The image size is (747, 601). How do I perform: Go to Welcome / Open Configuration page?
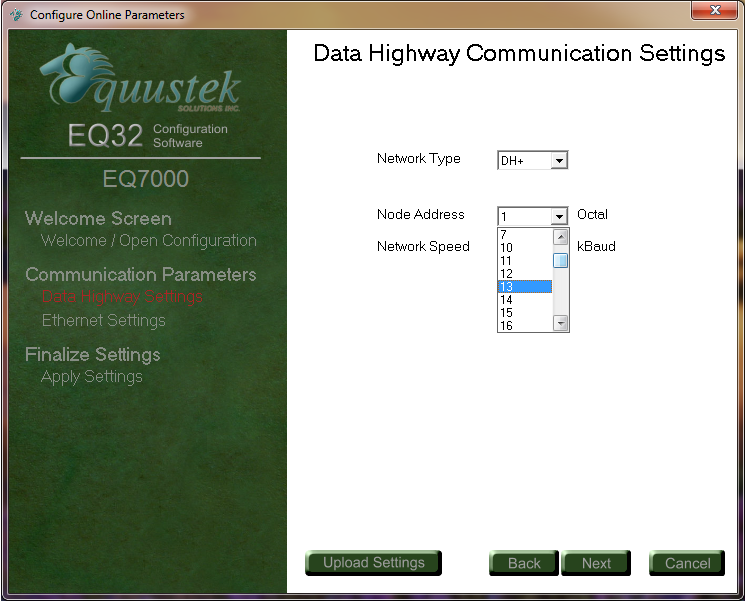pyautogui.click(x=148, y=241)
